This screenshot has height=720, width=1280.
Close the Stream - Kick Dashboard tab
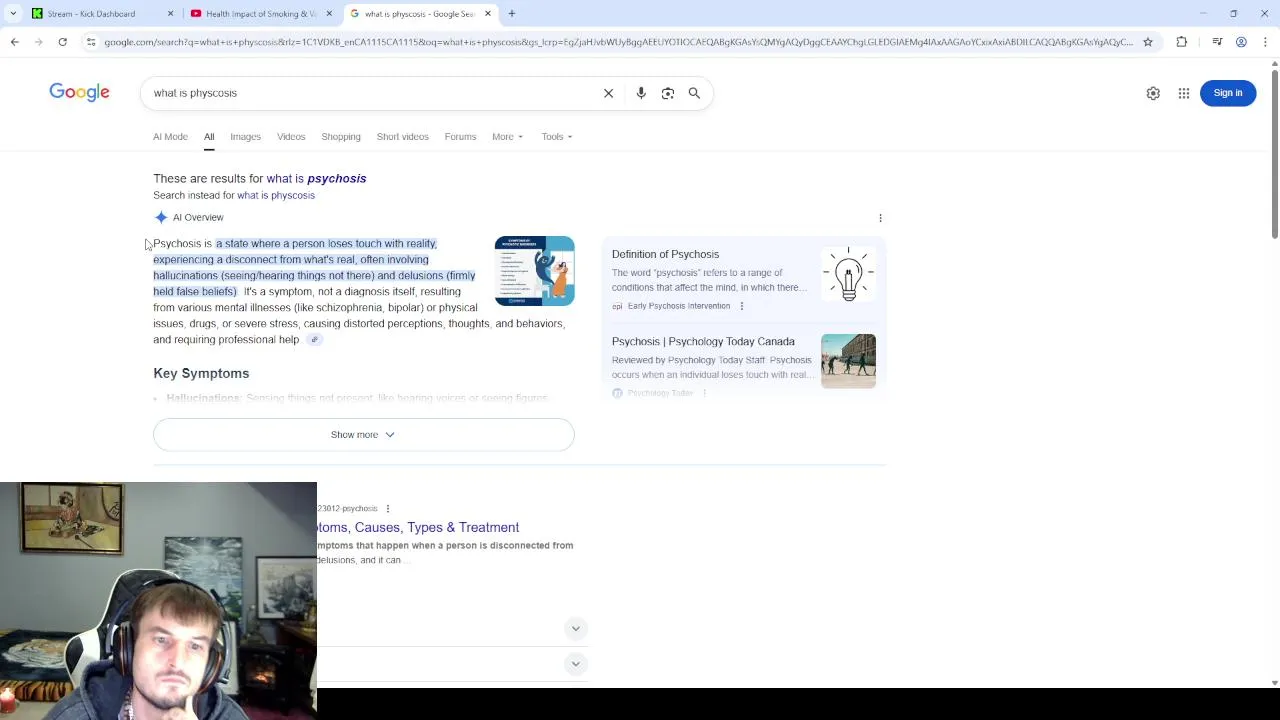170,14
